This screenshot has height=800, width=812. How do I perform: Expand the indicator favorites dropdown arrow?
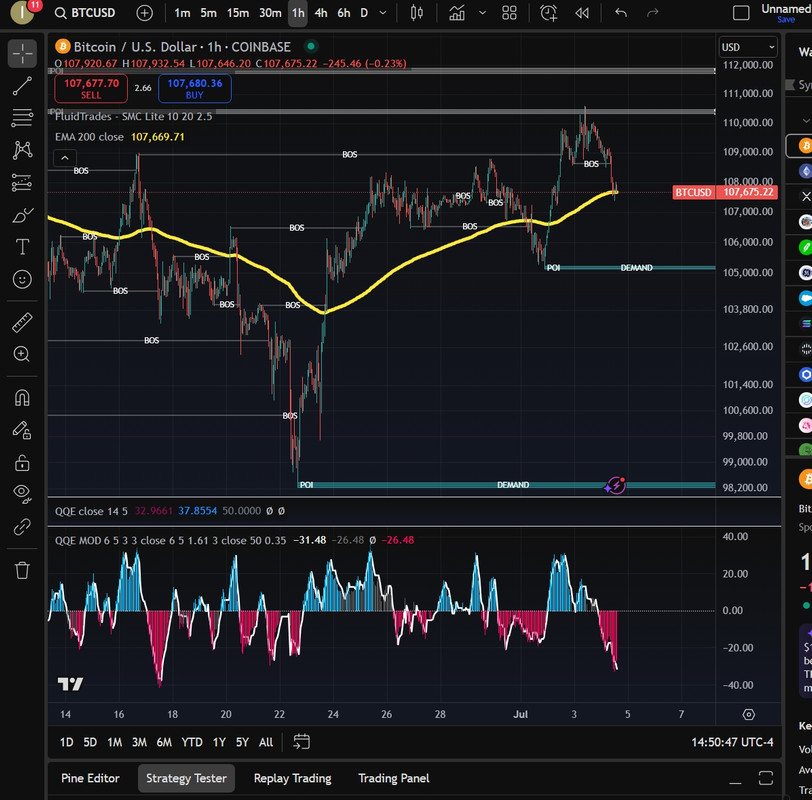(x=483, y=13)
